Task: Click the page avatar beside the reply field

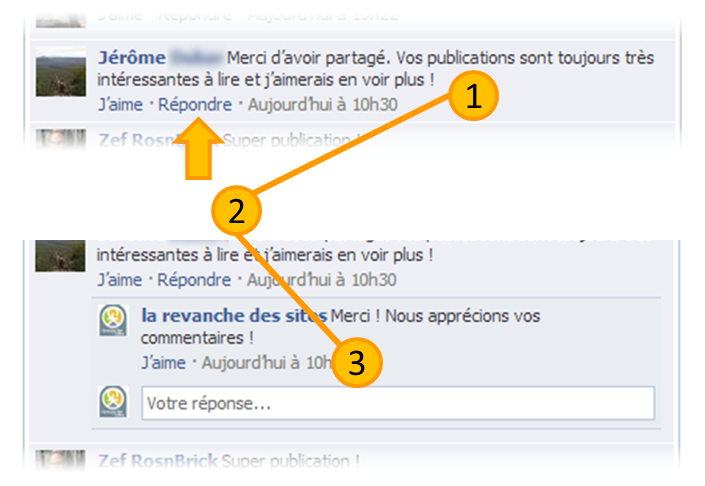Action: pos(113,401)
